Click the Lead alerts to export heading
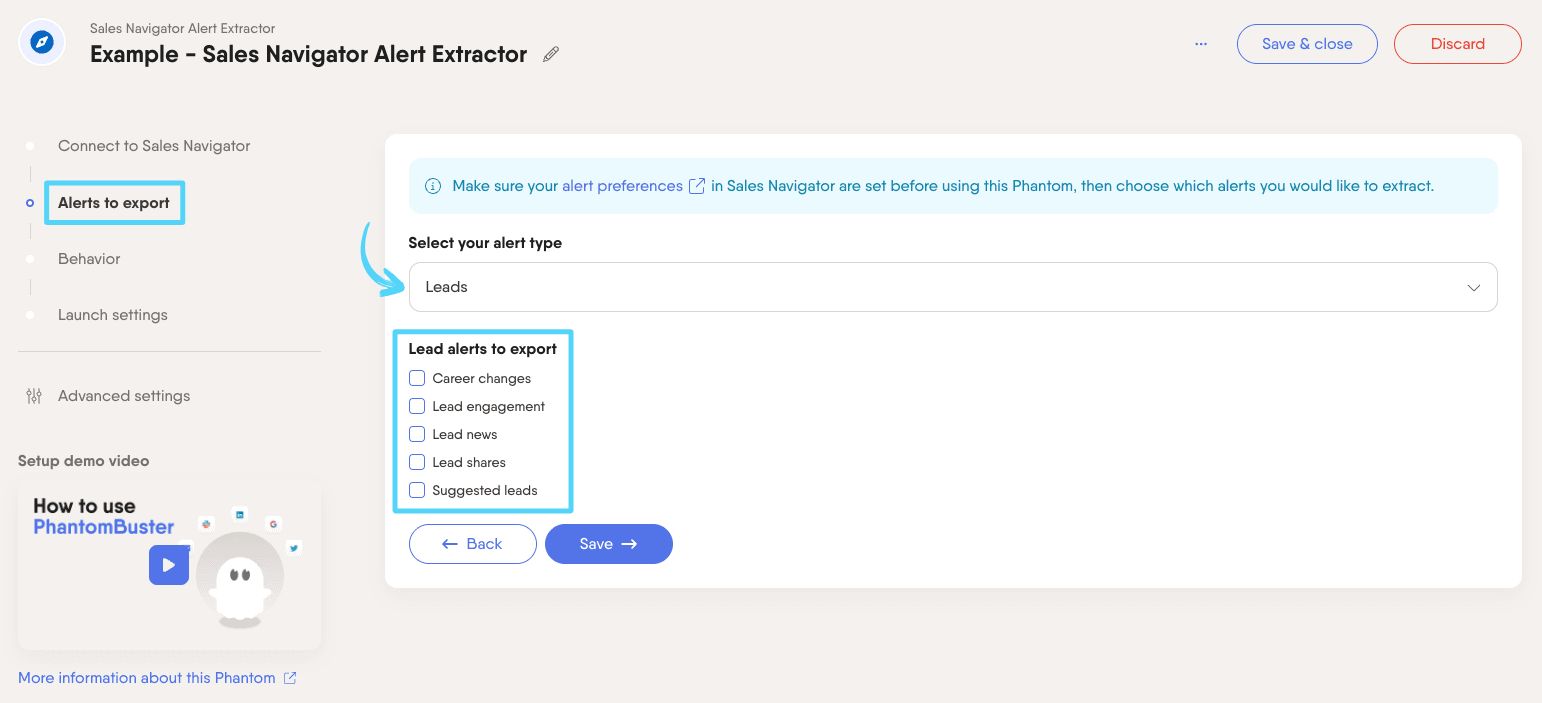 (x=483, y=349)
